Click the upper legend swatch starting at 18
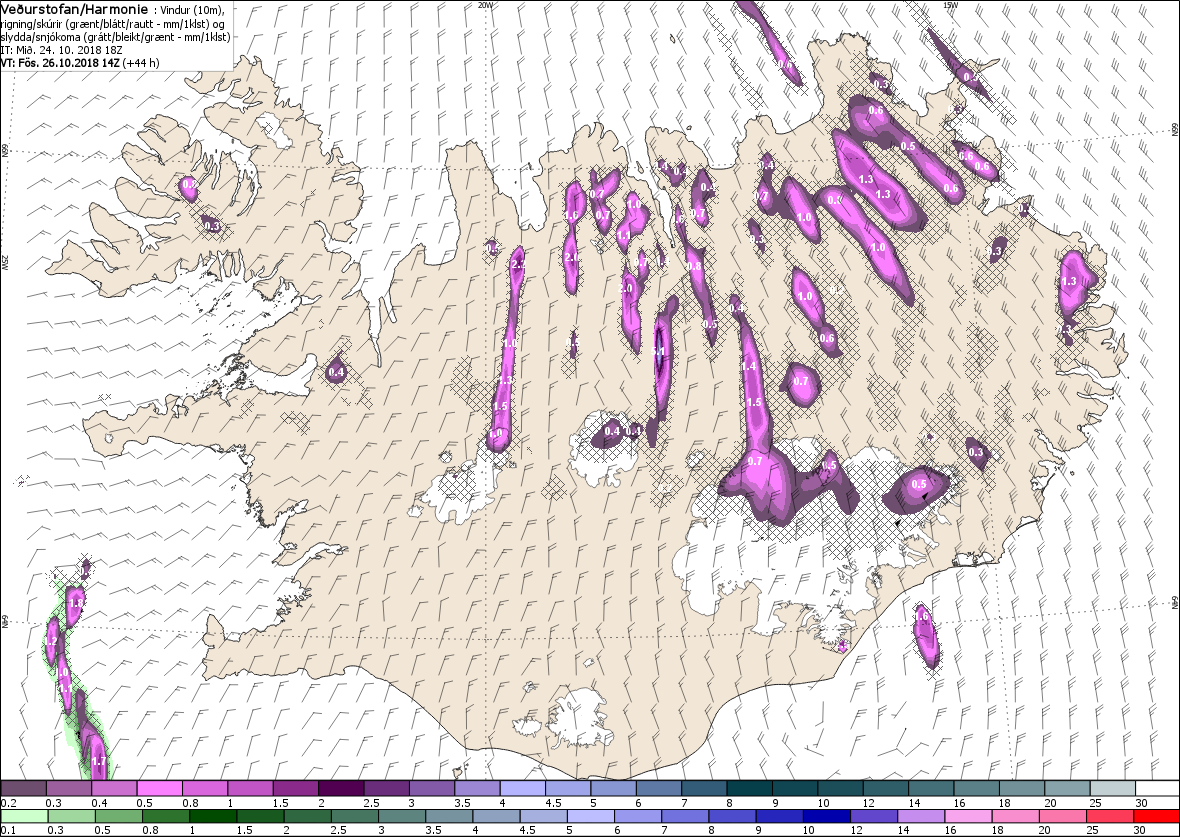This screenshot has width=1180, height=837. pyautogui.click(x=1021, y=788)
